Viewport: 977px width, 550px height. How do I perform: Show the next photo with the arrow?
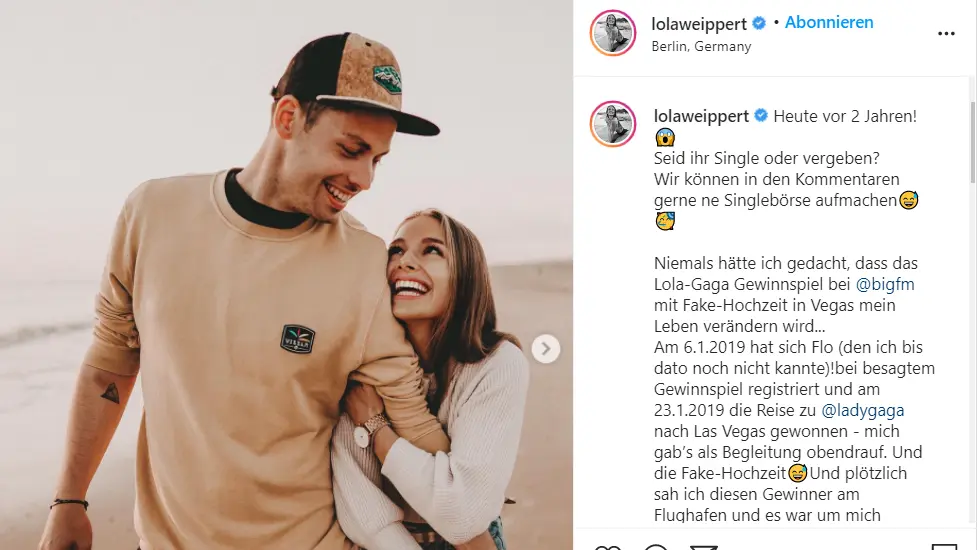[x=545, y=348]
